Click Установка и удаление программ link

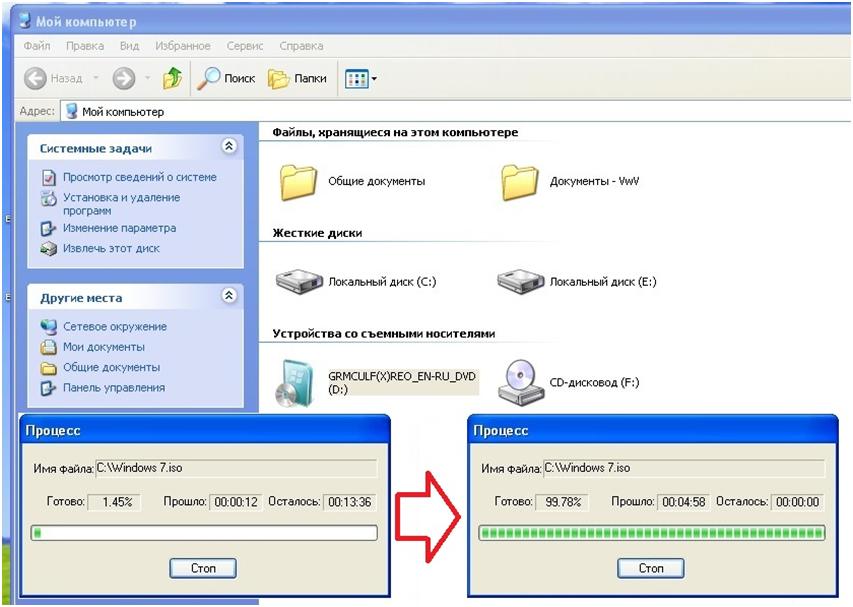click(121, 204)
